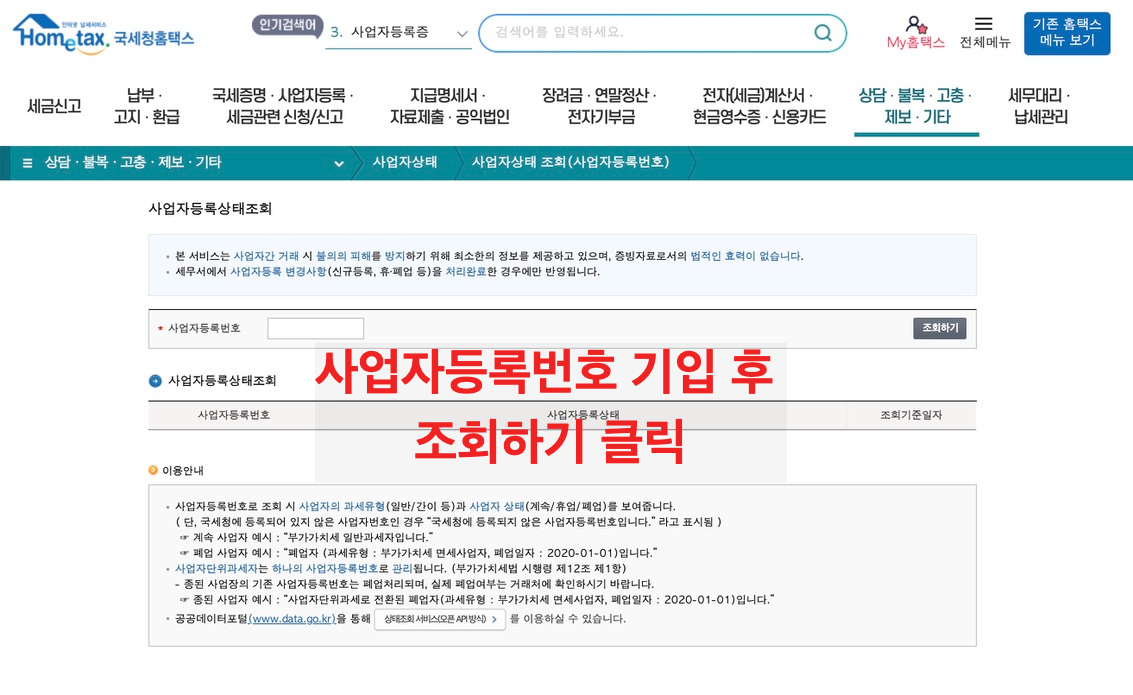Click the 인기검색어 badge
Viewport: 1133px width, 695px height.
tap(287, 25)
